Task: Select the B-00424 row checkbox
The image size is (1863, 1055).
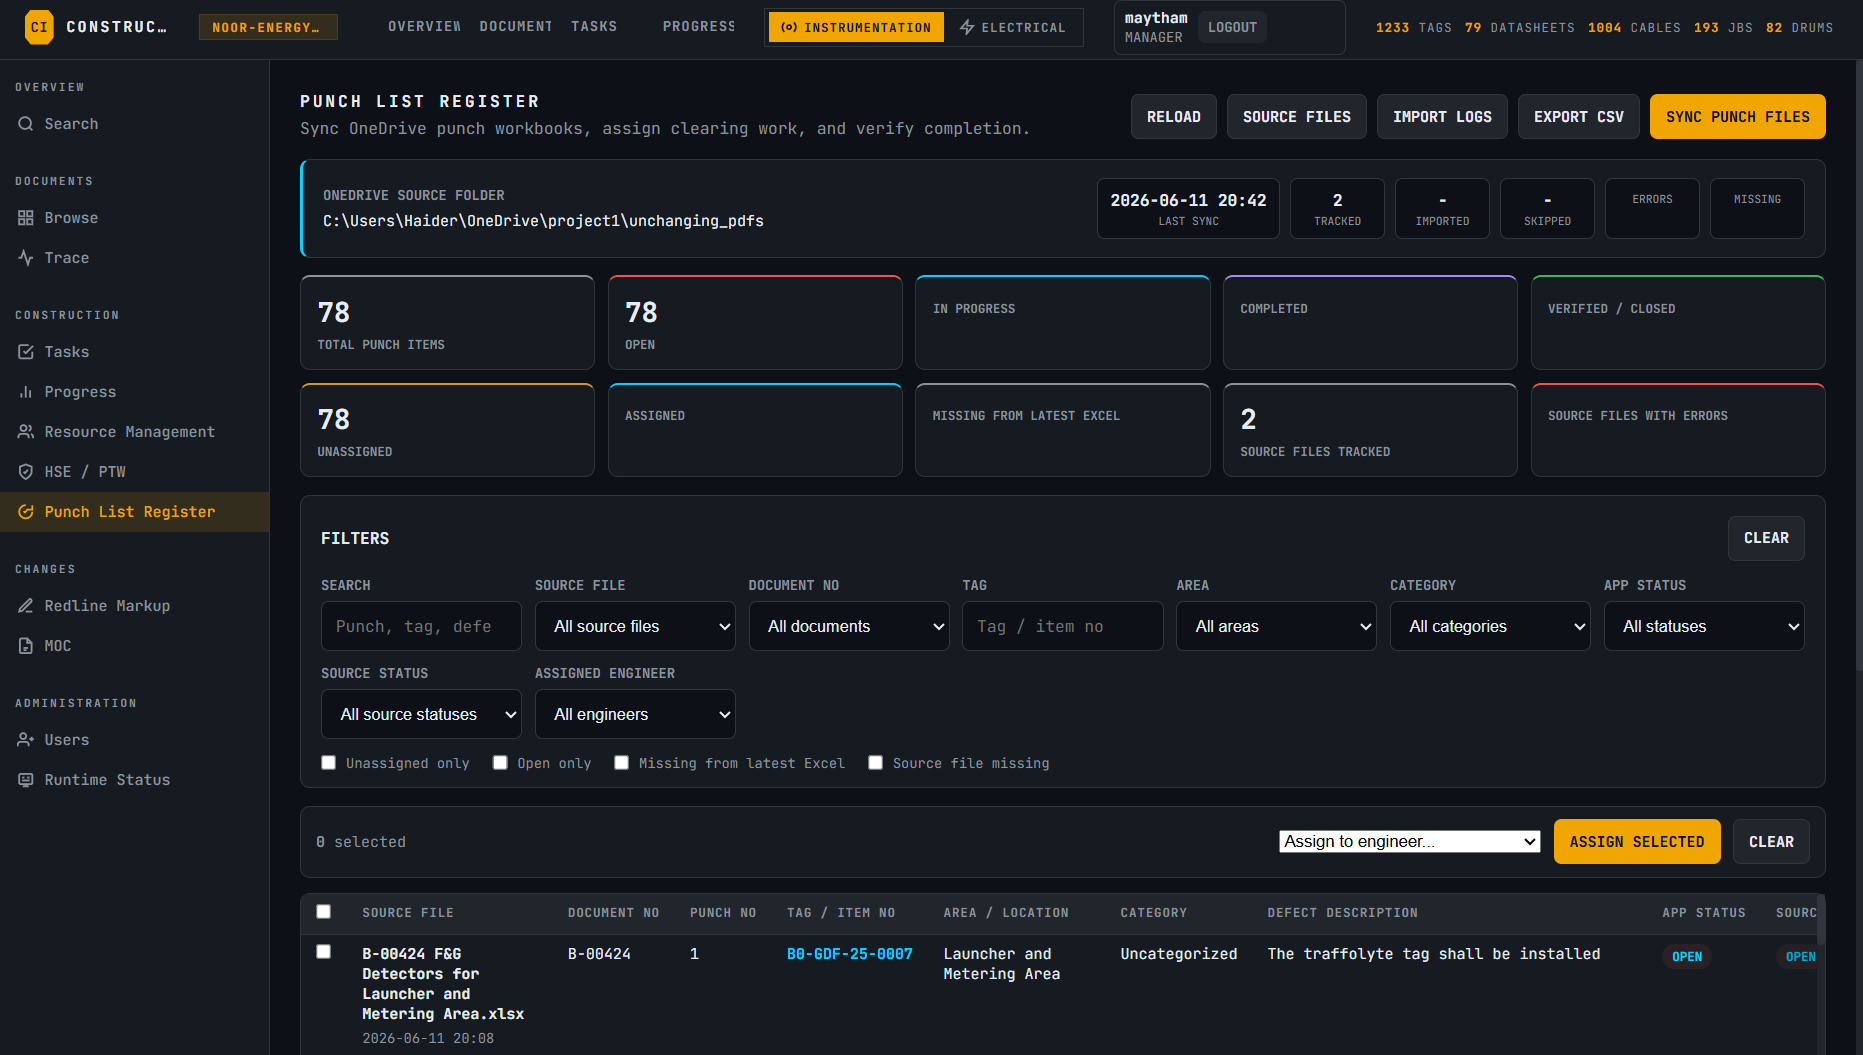Action: point(323,951)
